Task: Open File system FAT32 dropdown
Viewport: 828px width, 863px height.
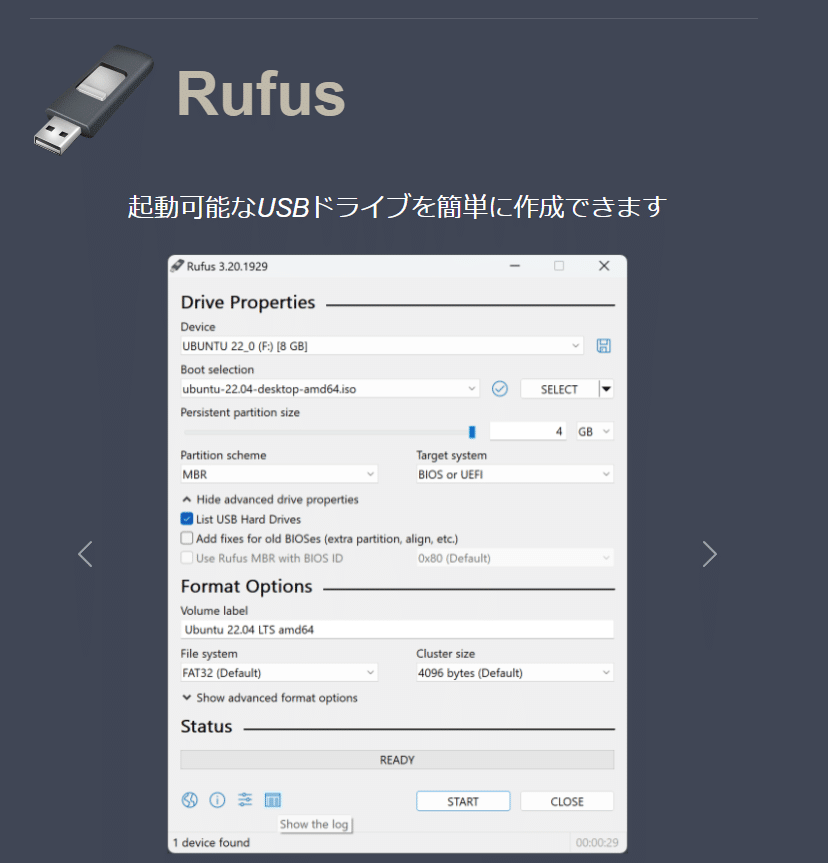Action: (x=279, y=673)
